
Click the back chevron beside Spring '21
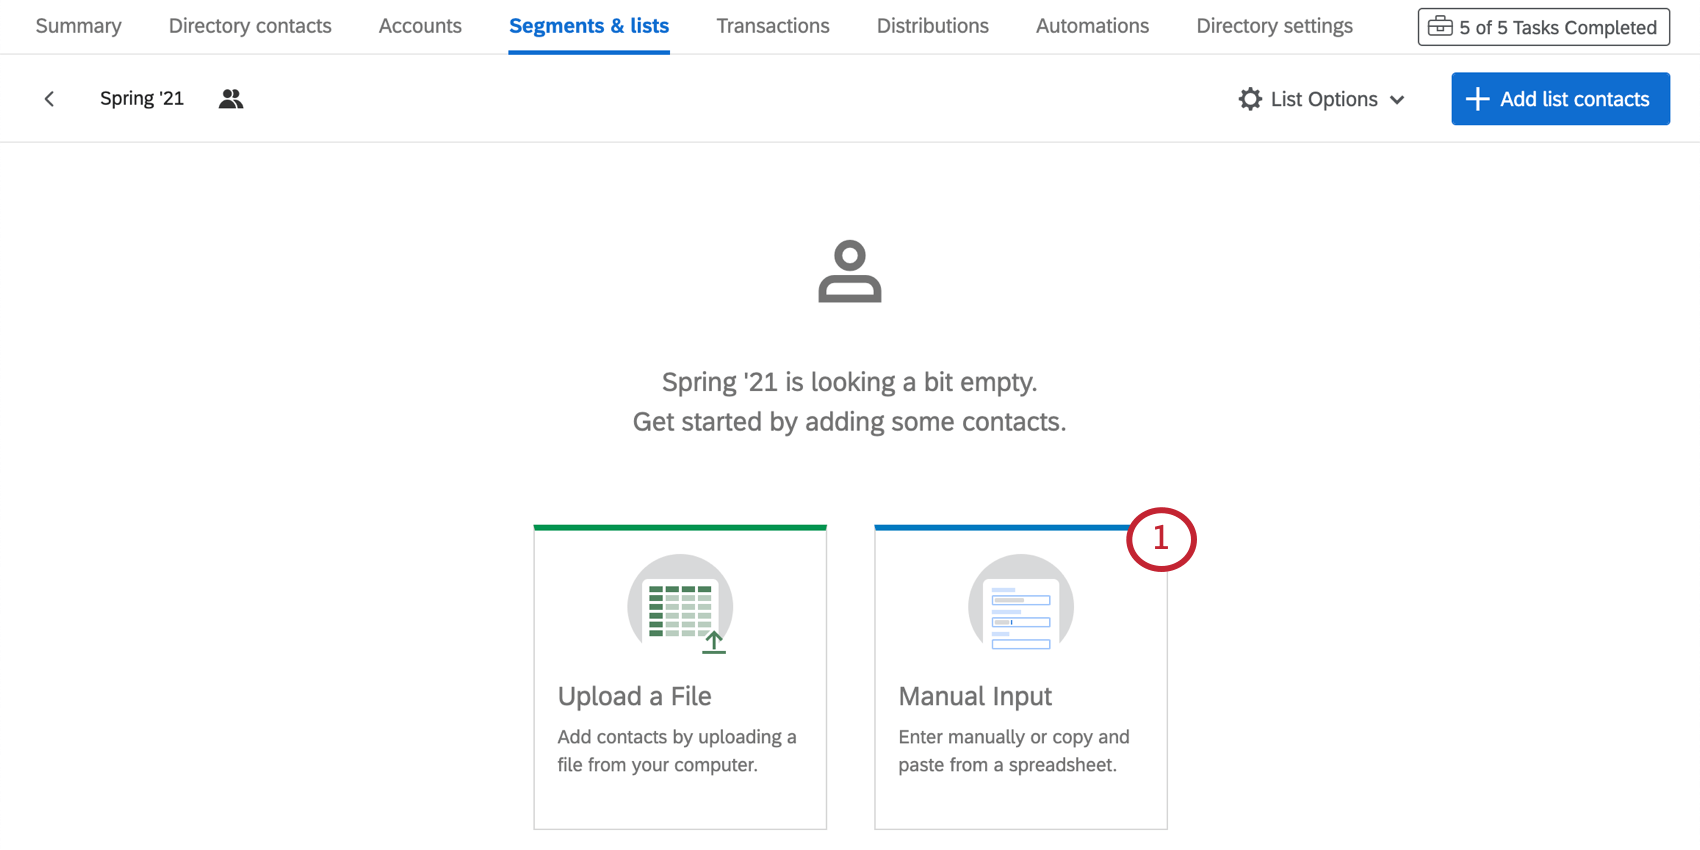[x=49, y=98]
